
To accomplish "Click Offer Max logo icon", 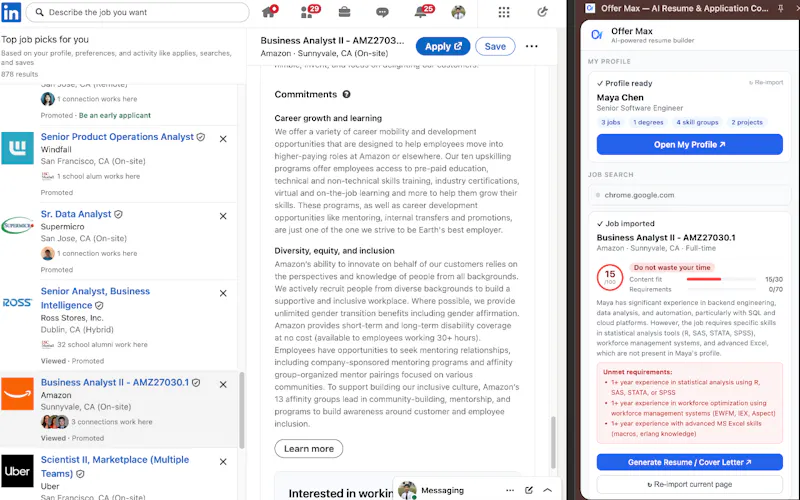I will 596,35.
